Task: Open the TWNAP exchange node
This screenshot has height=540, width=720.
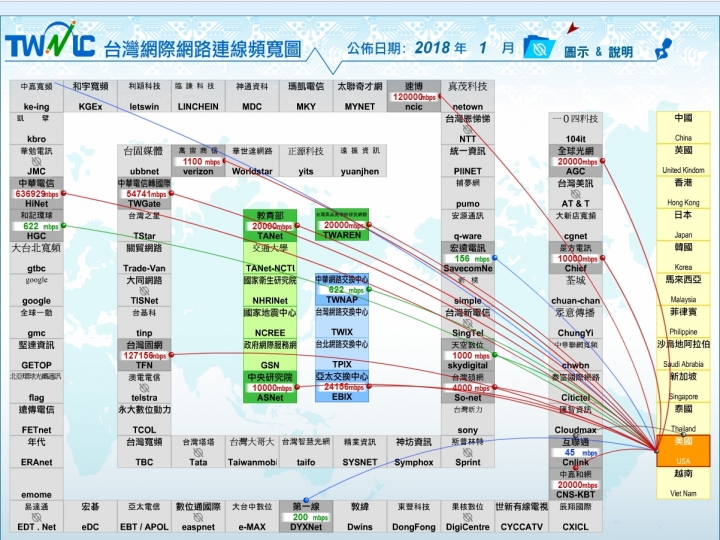Action: tap(342, 289)
